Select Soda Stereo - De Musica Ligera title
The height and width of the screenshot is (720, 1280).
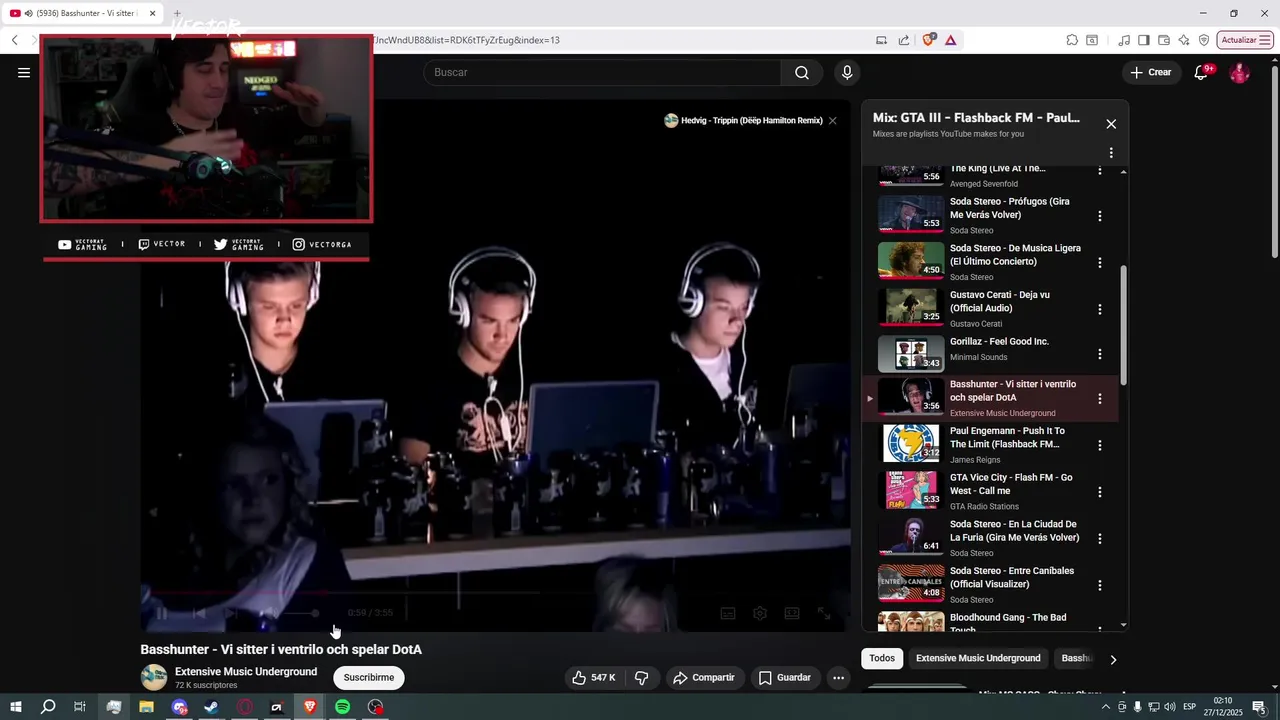pos(1015,254)
